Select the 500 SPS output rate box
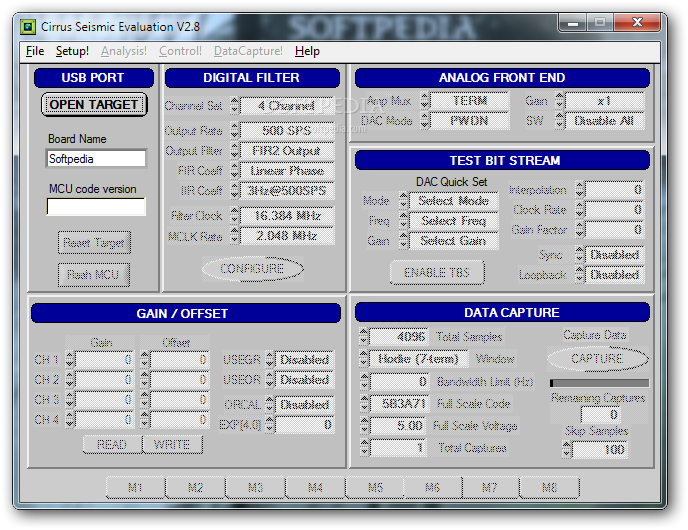688x530 pixels. [287, 130]
